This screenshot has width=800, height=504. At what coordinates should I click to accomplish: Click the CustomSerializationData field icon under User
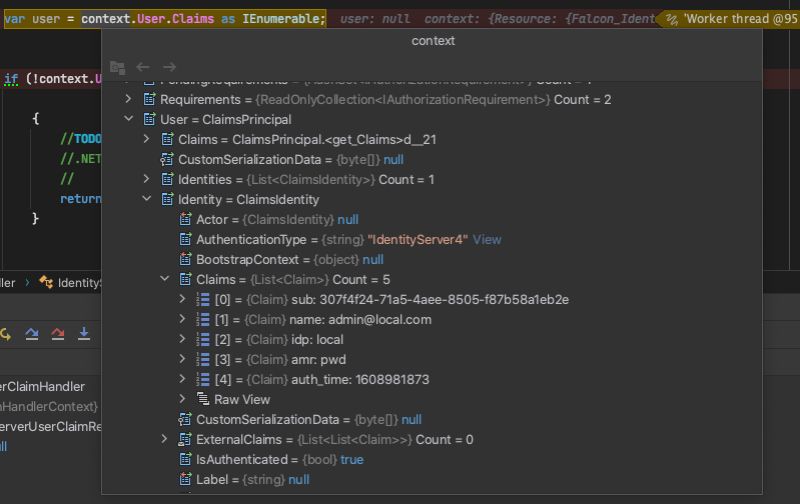pos(167,159)
